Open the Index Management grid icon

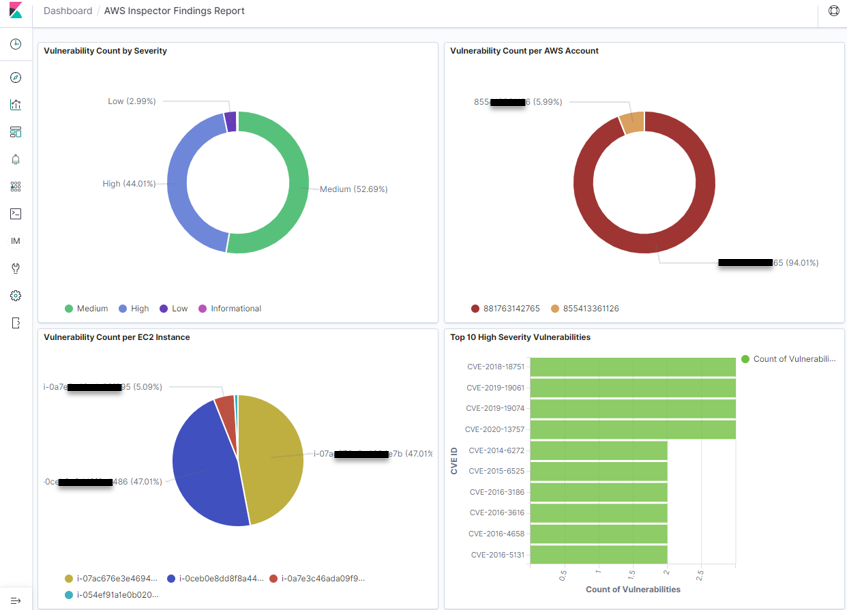[x=16, y=186]
